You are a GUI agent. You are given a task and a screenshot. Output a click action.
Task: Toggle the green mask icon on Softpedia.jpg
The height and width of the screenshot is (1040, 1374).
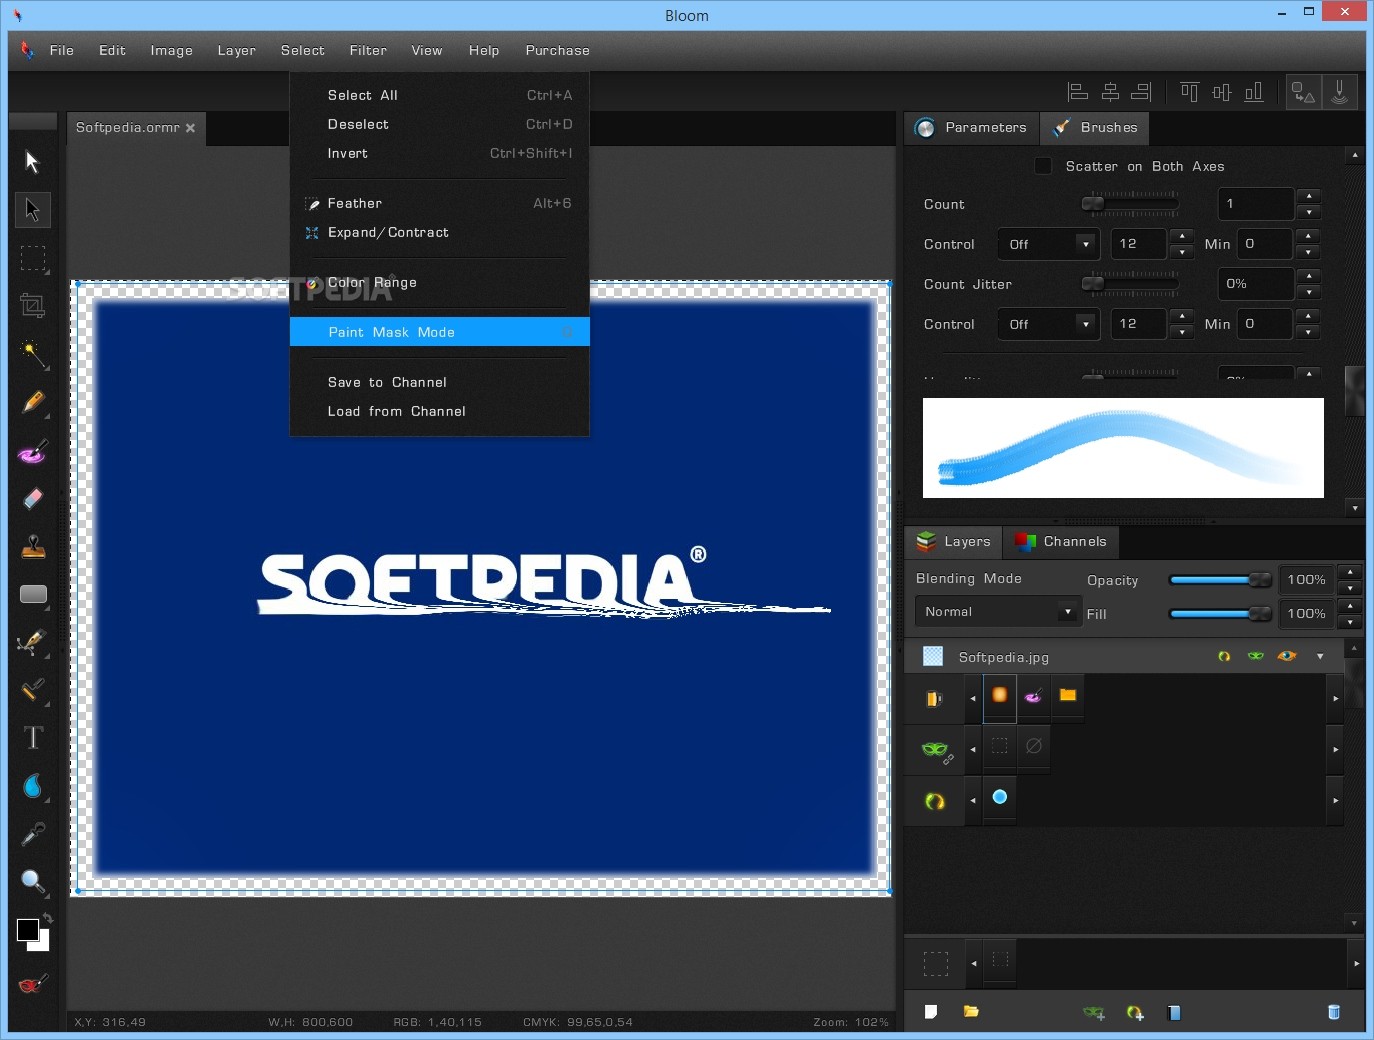tap(1256, 656)
